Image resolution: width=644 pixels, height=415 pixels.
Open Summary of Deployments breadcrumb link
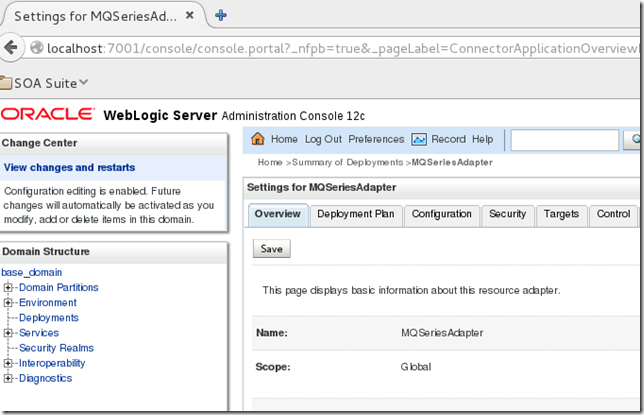click(347, 162)
